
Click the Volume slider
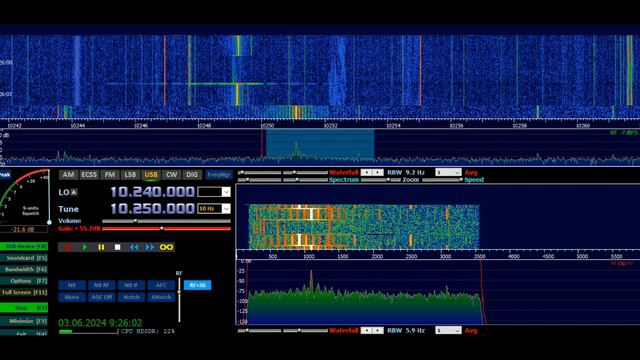166,221
